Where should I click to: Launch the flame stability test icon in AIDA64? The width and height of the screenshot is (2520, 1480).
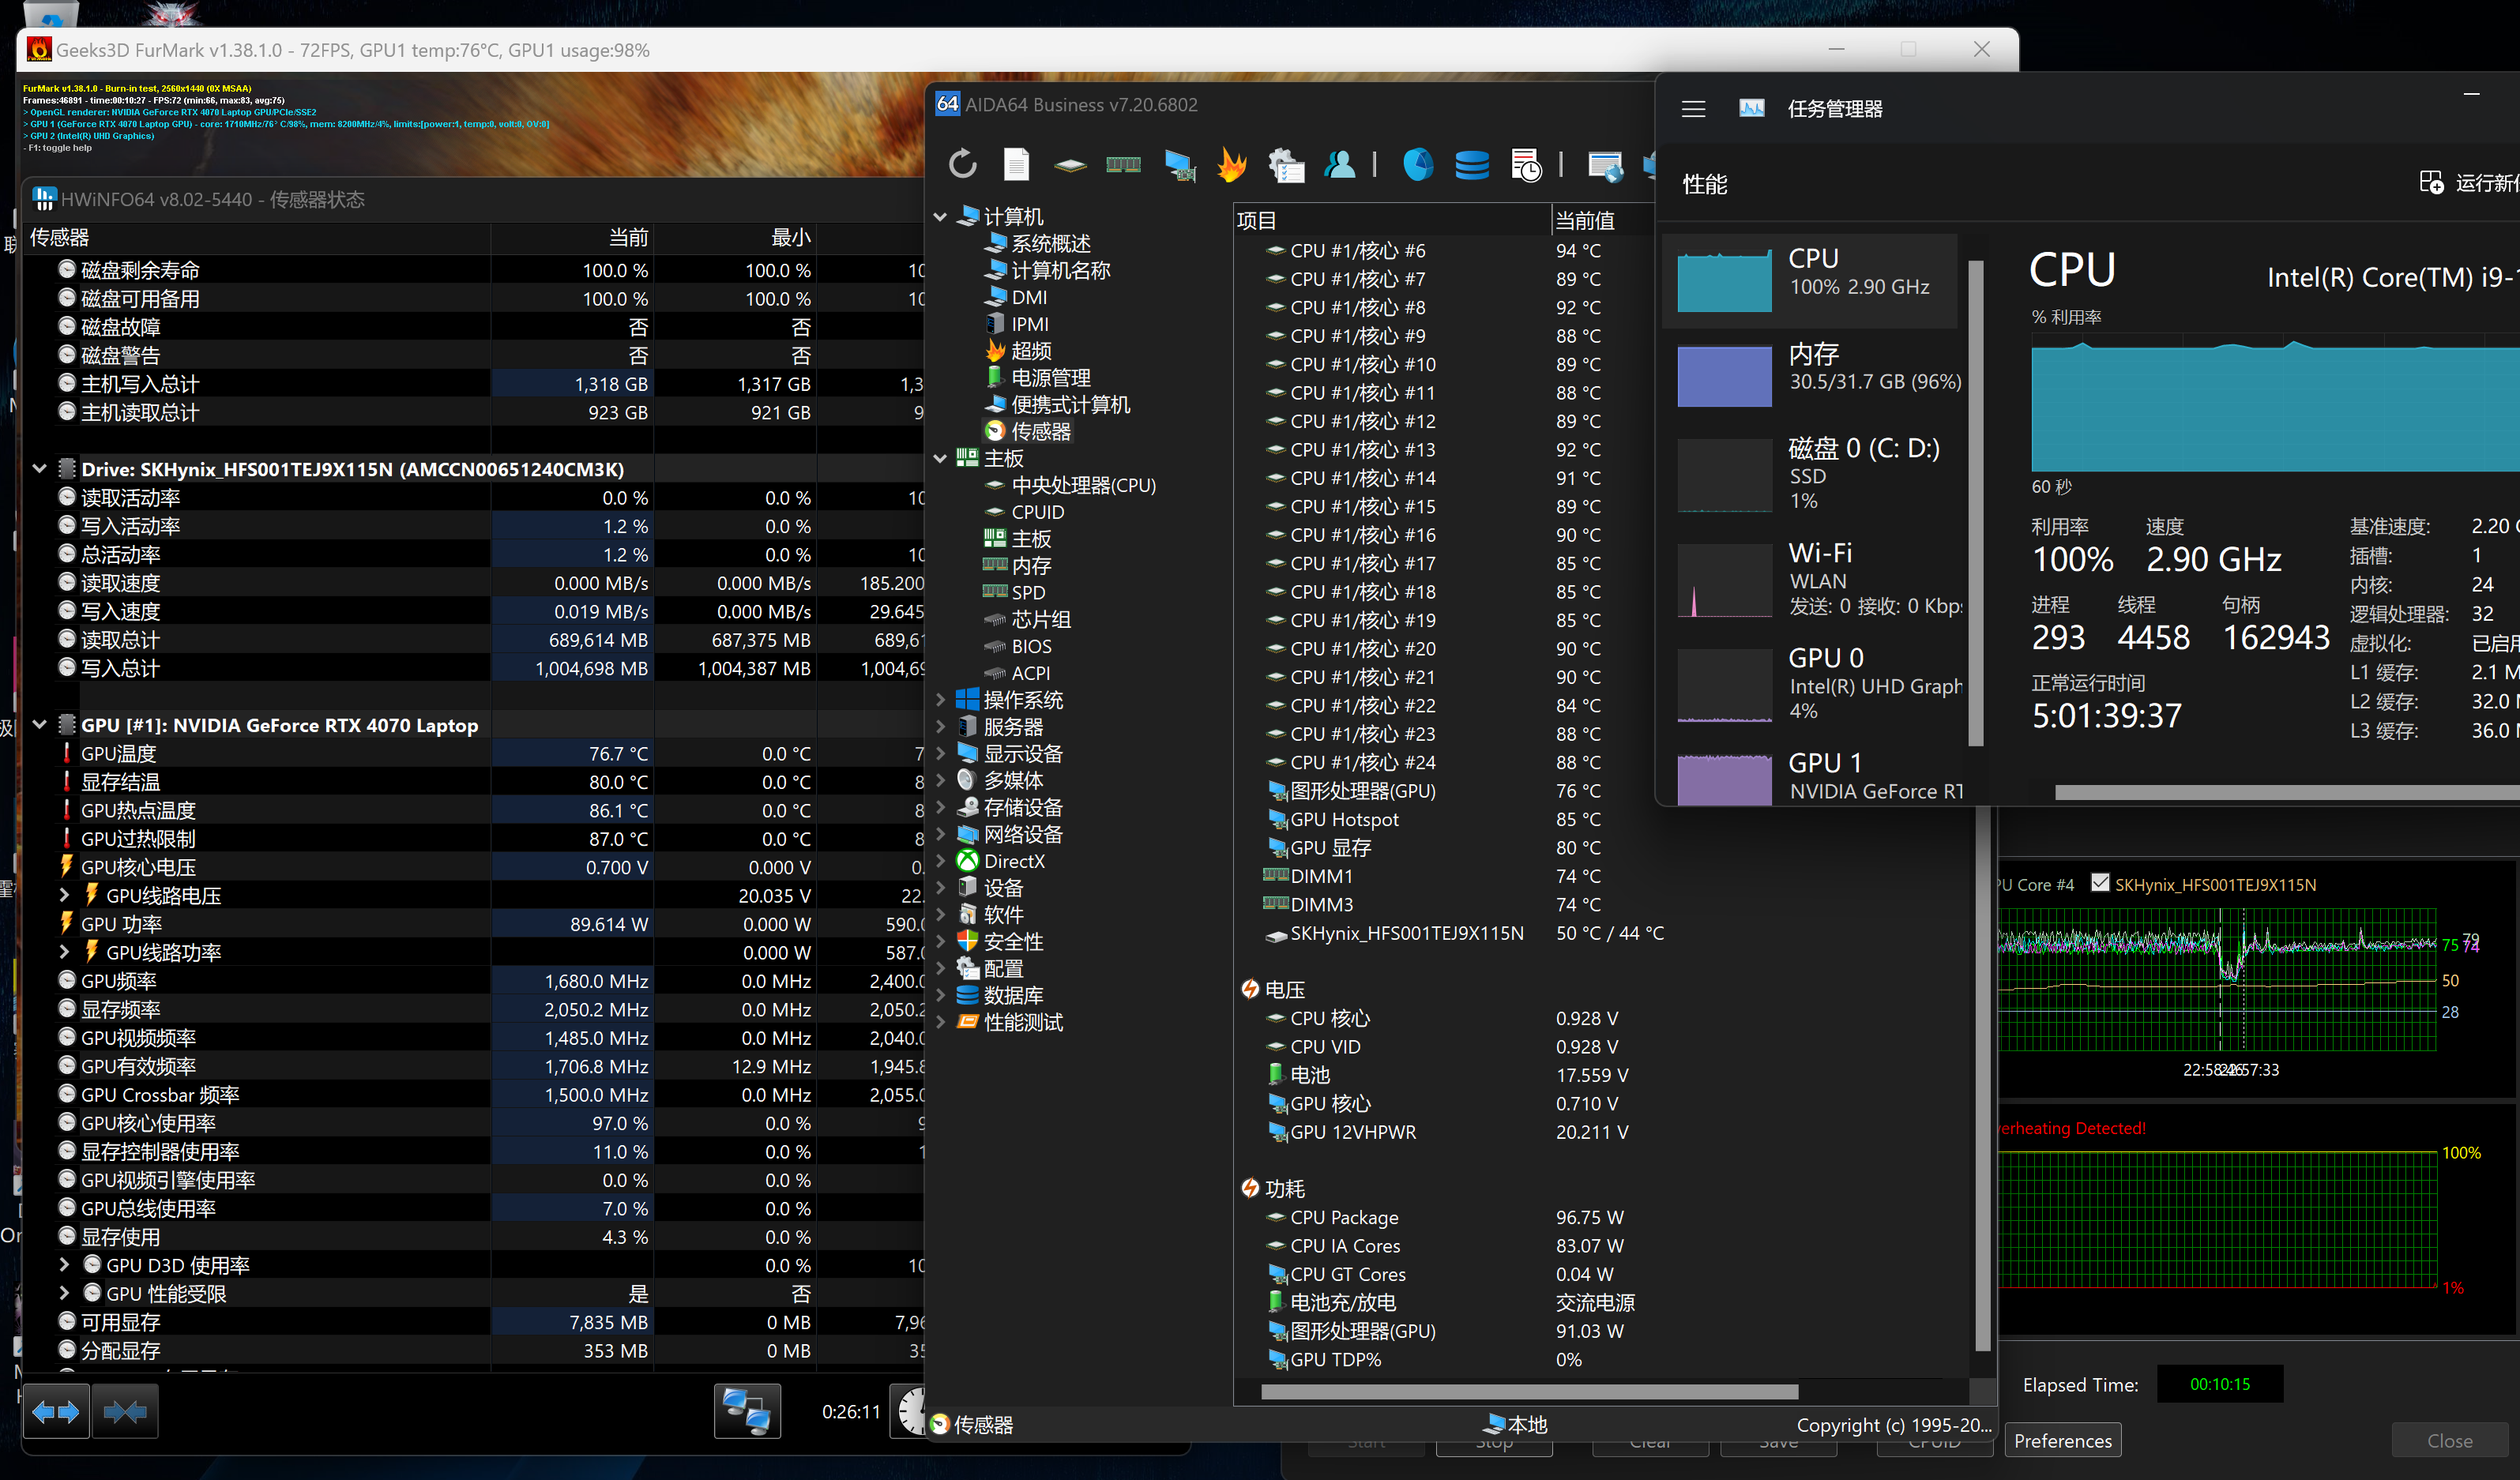tap(1231, 164)
